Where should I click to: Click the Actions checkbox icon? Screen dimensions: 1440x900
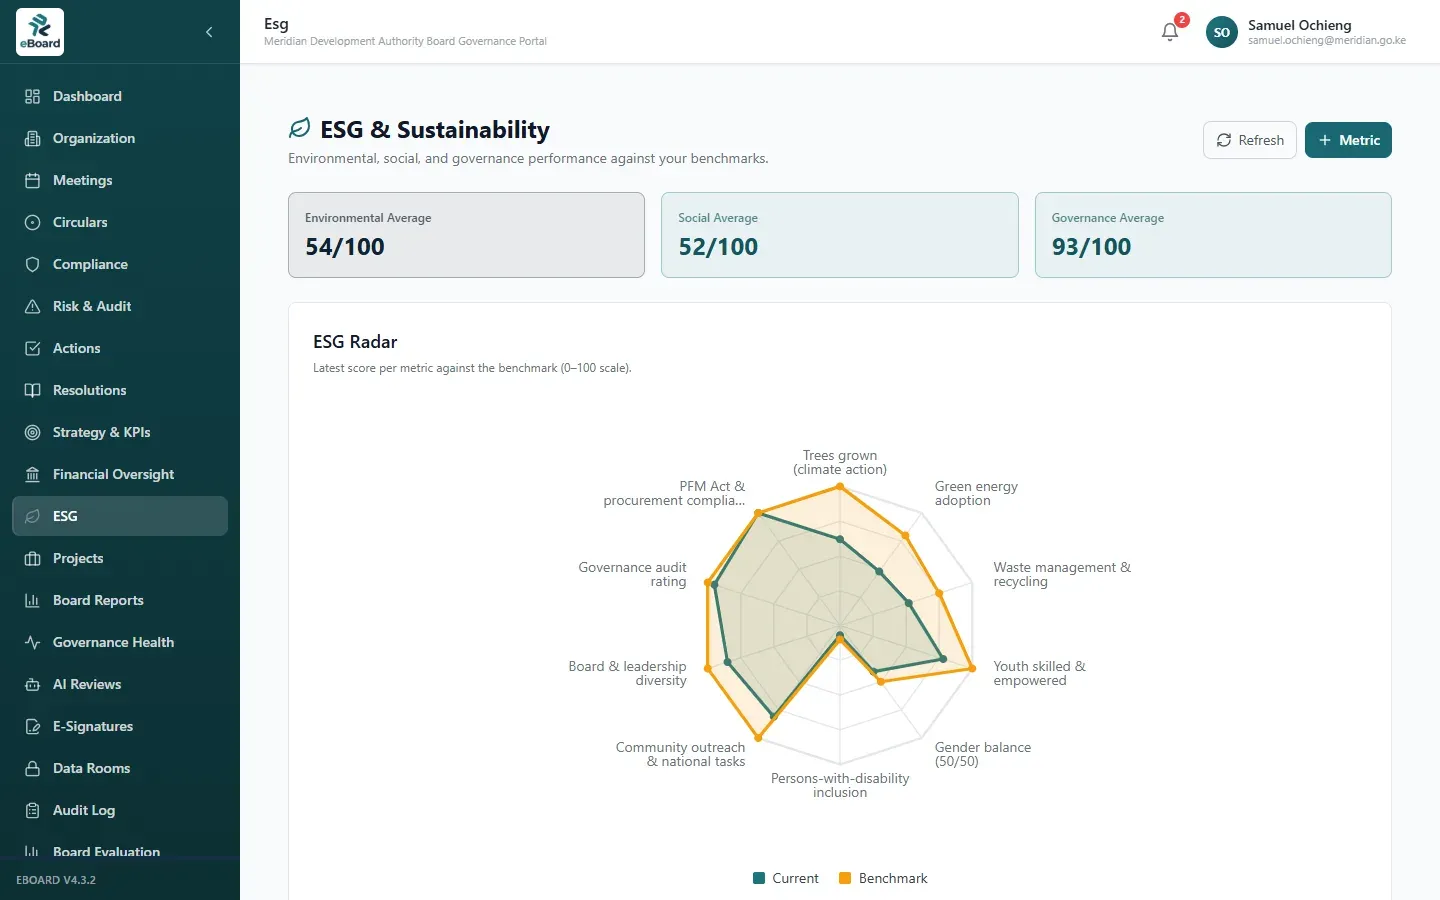[x=32, y=348]
